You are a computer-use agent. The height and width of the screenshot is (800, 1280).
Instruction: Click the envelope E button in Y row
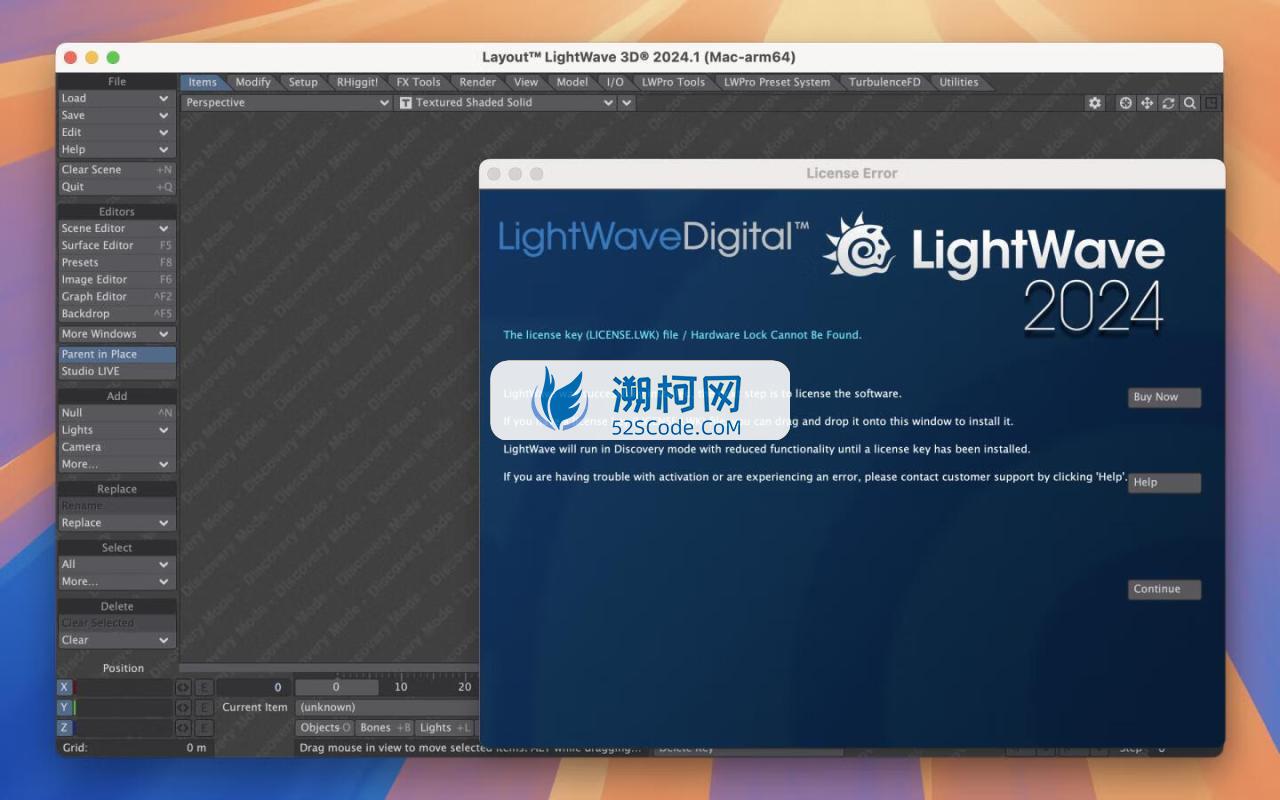point(203,707)
